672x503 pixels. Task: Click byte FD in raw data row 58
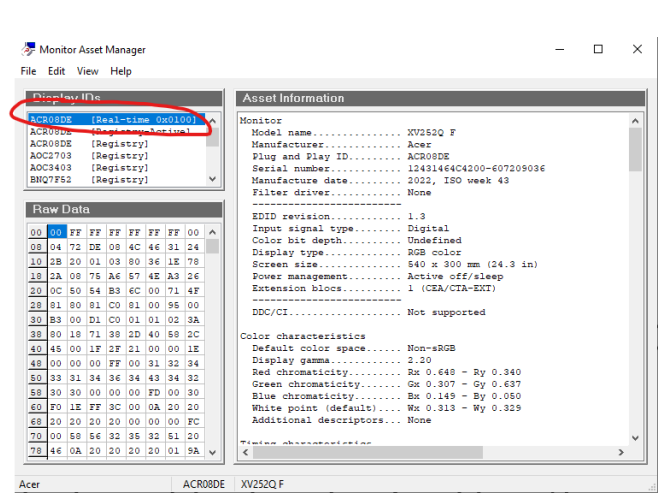[x=154, y=393]
